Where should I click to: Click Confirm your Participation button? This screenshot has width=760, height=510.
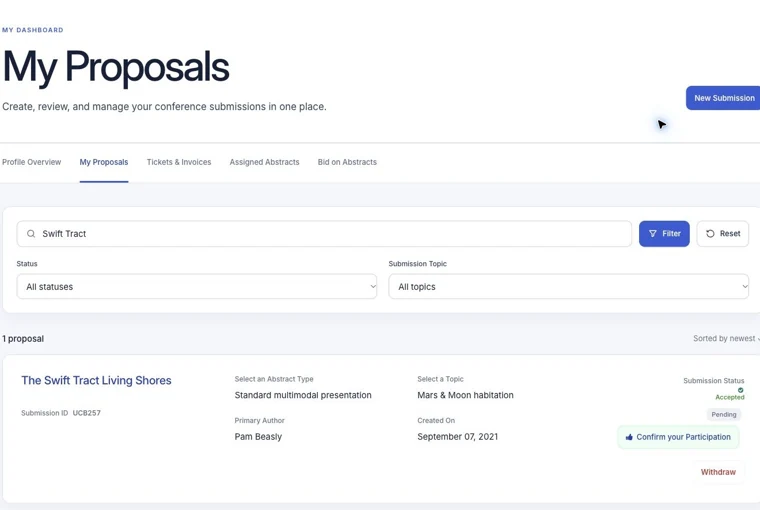pyautogui.click(x=678, y=437)
